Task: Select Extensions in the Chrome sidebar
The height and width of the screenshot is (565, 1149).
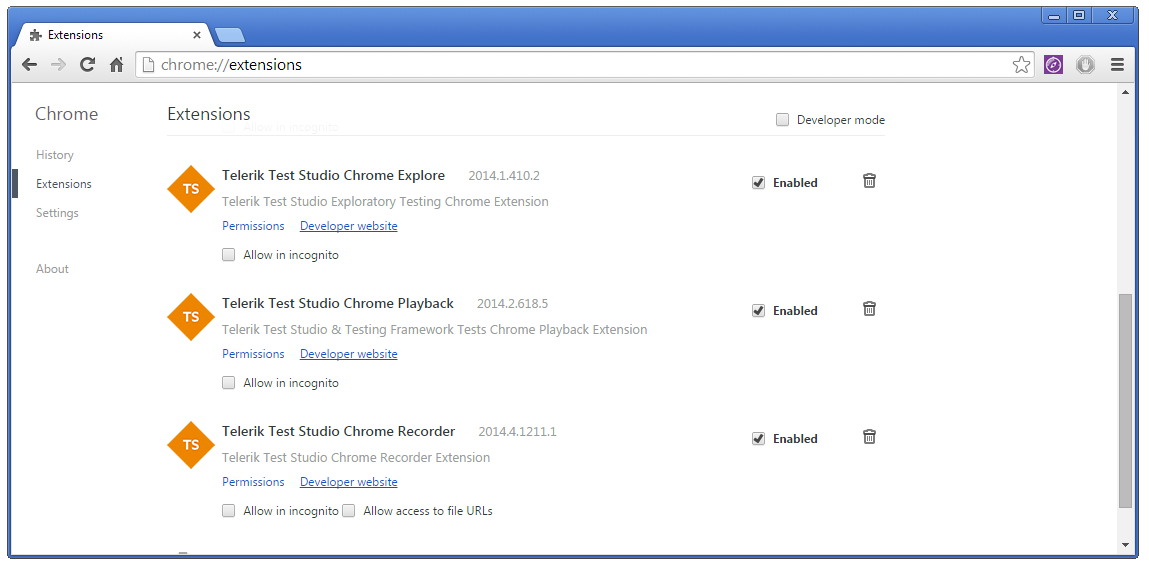Action: point(64,184)
